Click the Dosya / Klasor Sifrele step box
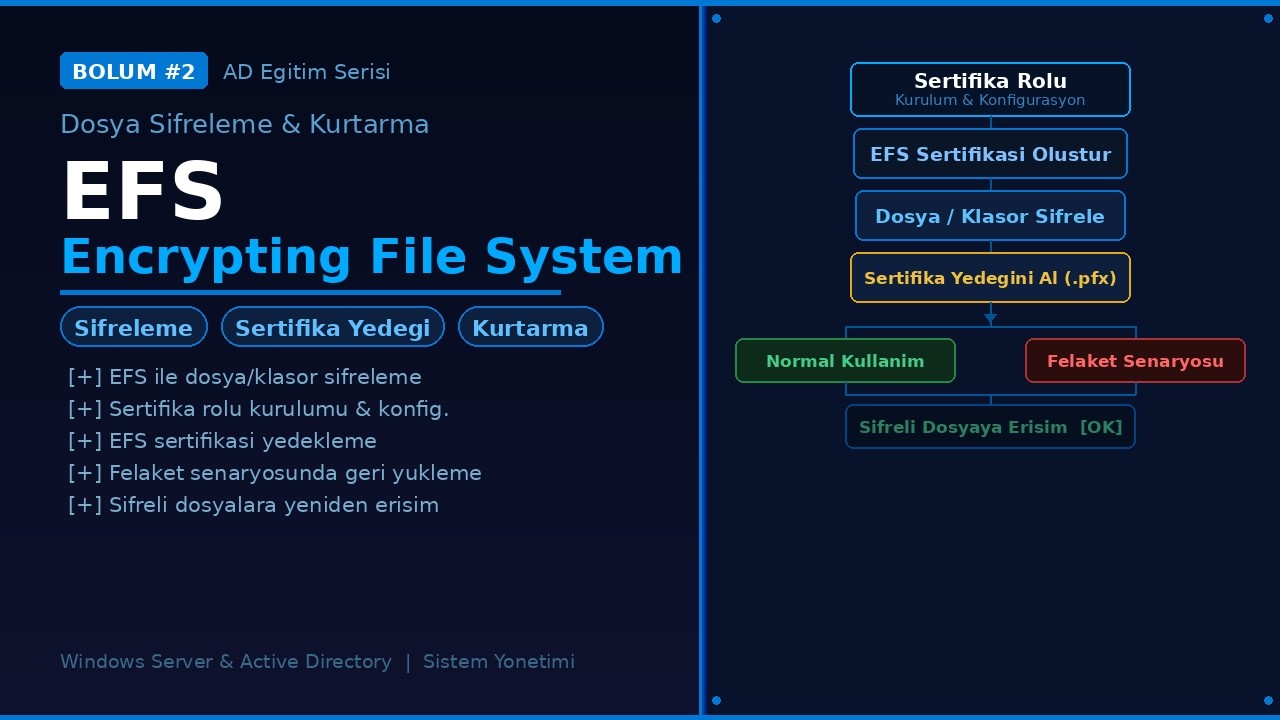Screen dimensions: 1280x720 tap(990, 216)
